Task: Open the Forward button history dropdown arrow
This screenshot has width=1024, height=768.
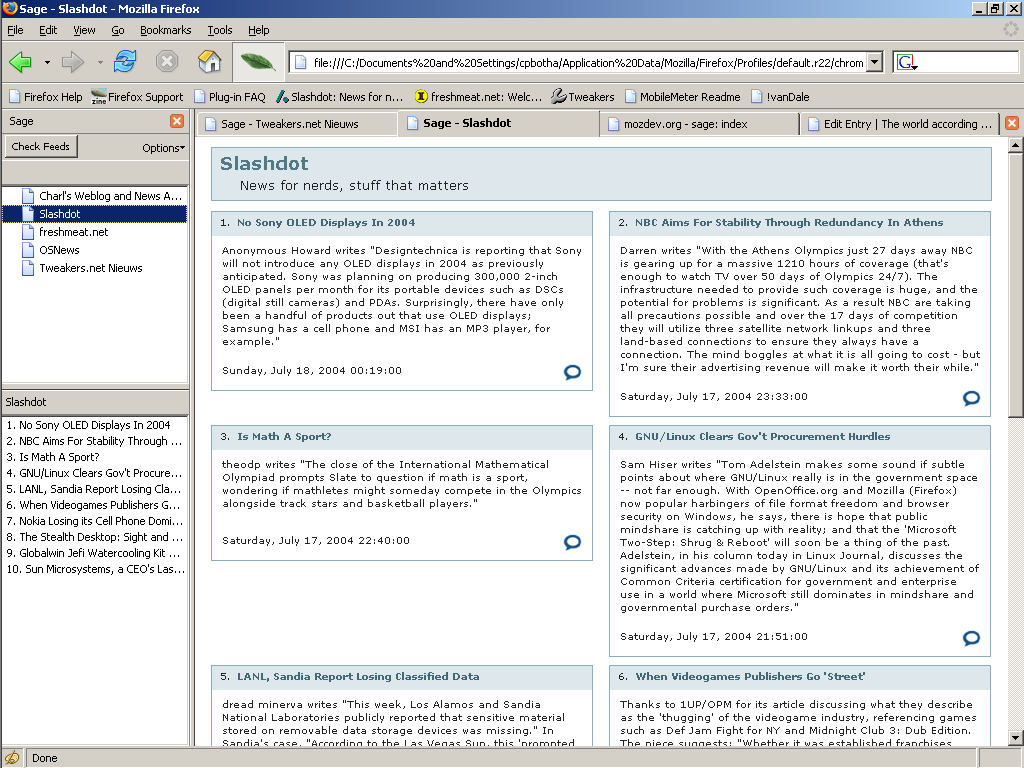Action: [99, 63]
